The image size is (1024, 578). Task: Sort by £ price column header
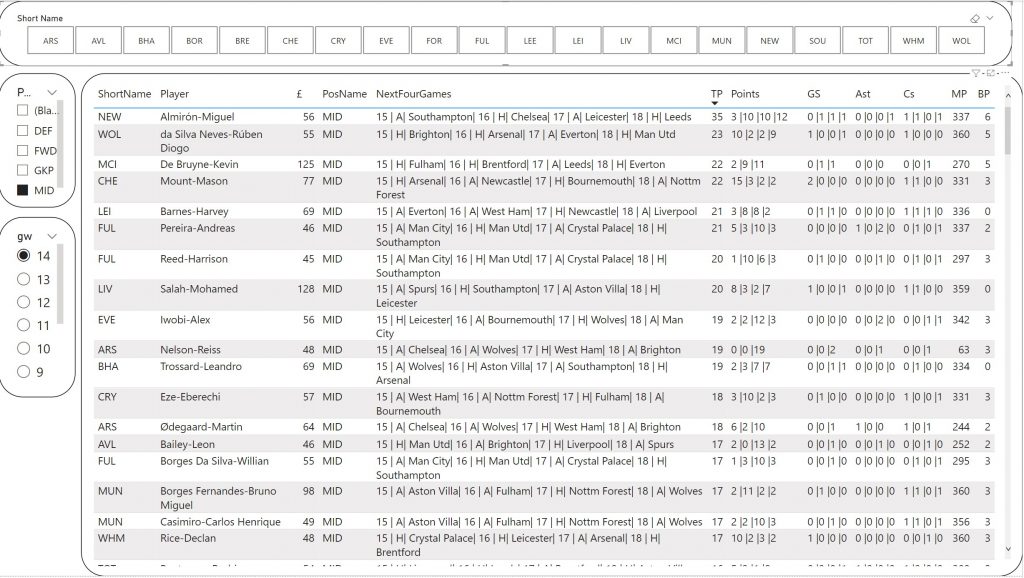coord(299,94)
